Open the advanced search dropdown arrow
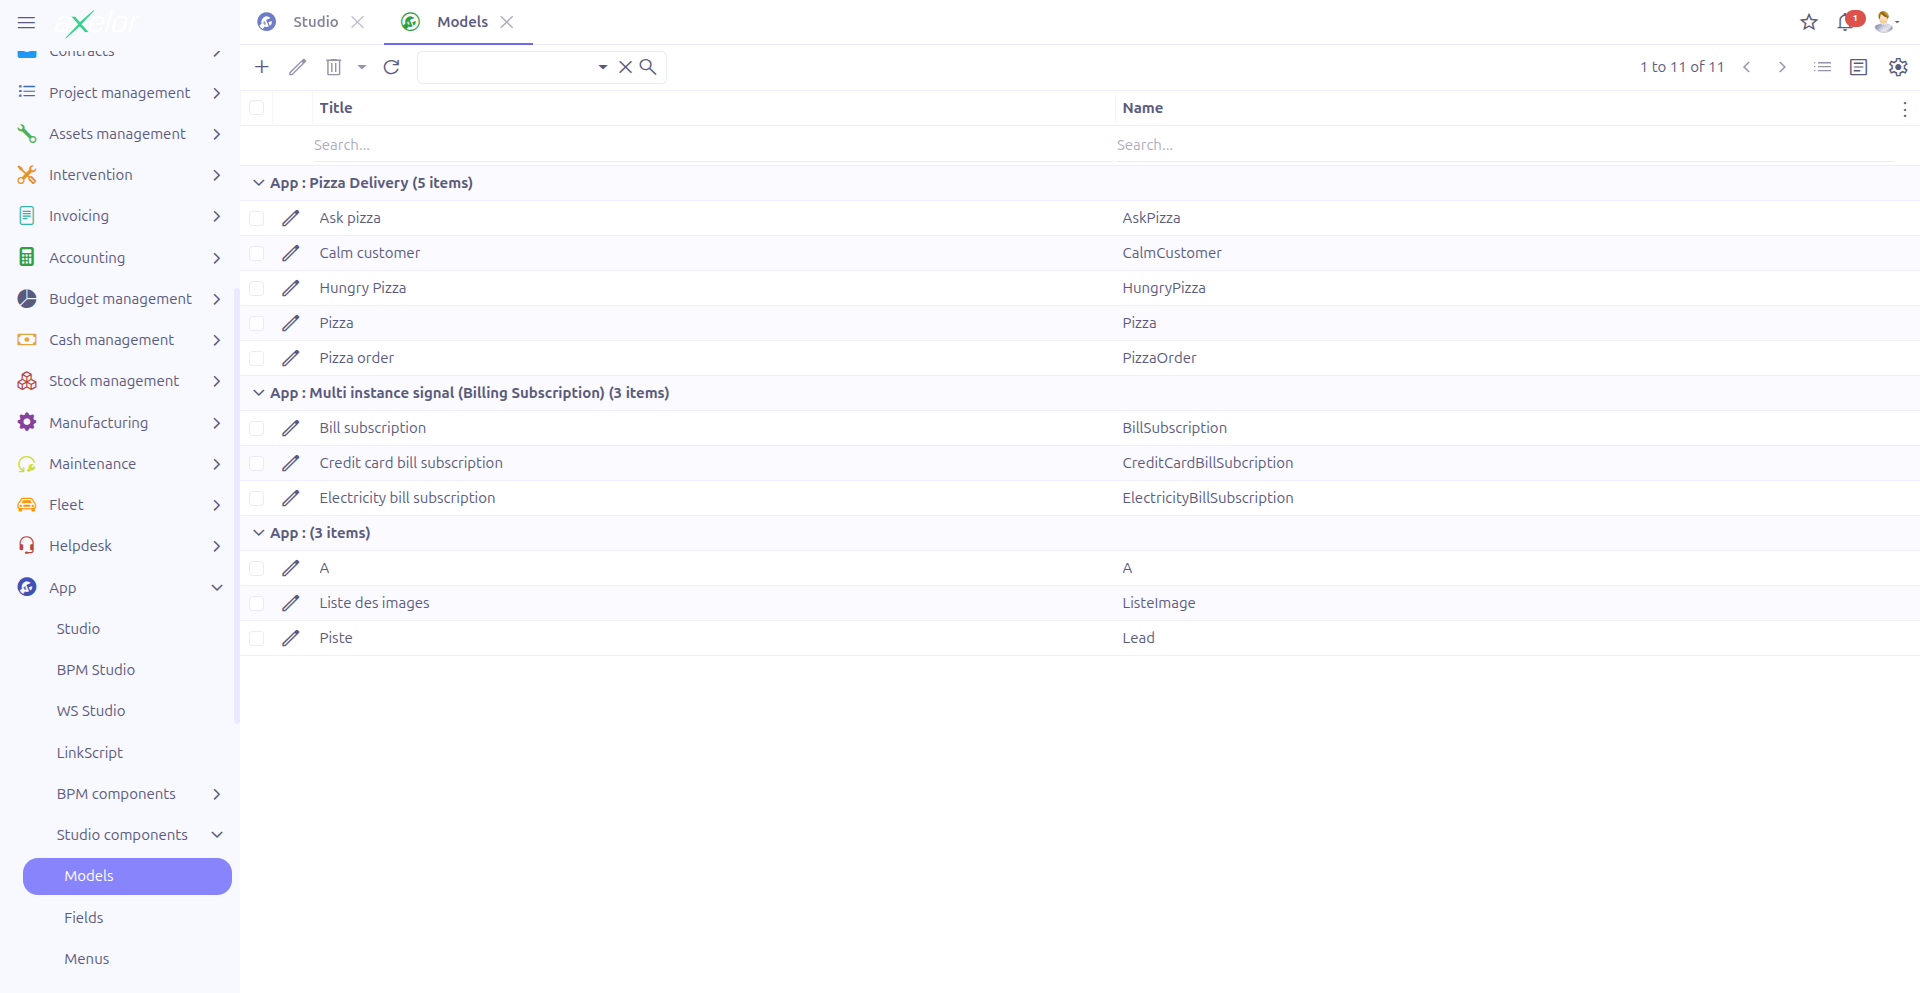Screen dimensions: 1920x993 click(x=603, y=67)
